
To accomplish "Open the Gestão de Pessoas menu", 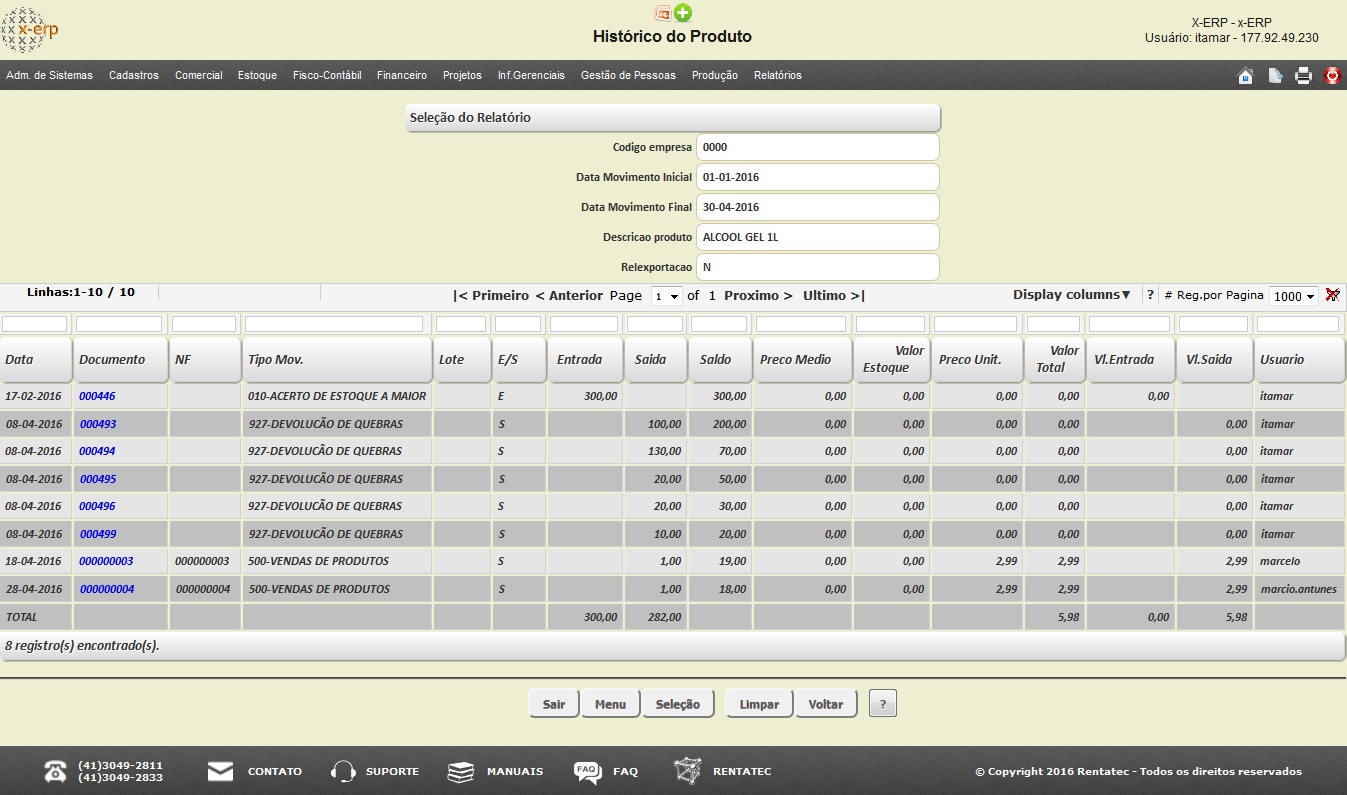I will pos(628,75).
